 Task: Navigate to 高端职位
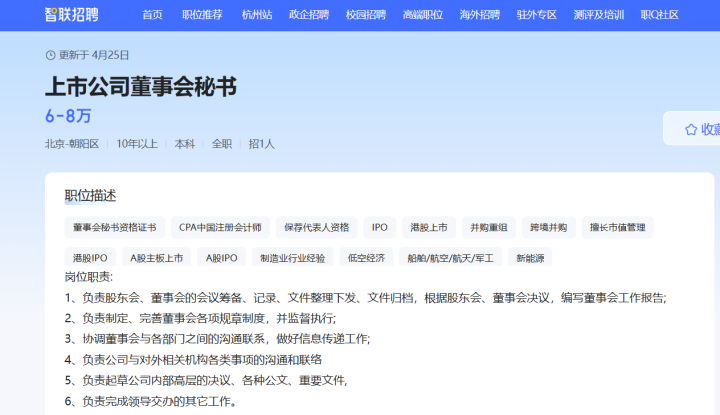423,15
